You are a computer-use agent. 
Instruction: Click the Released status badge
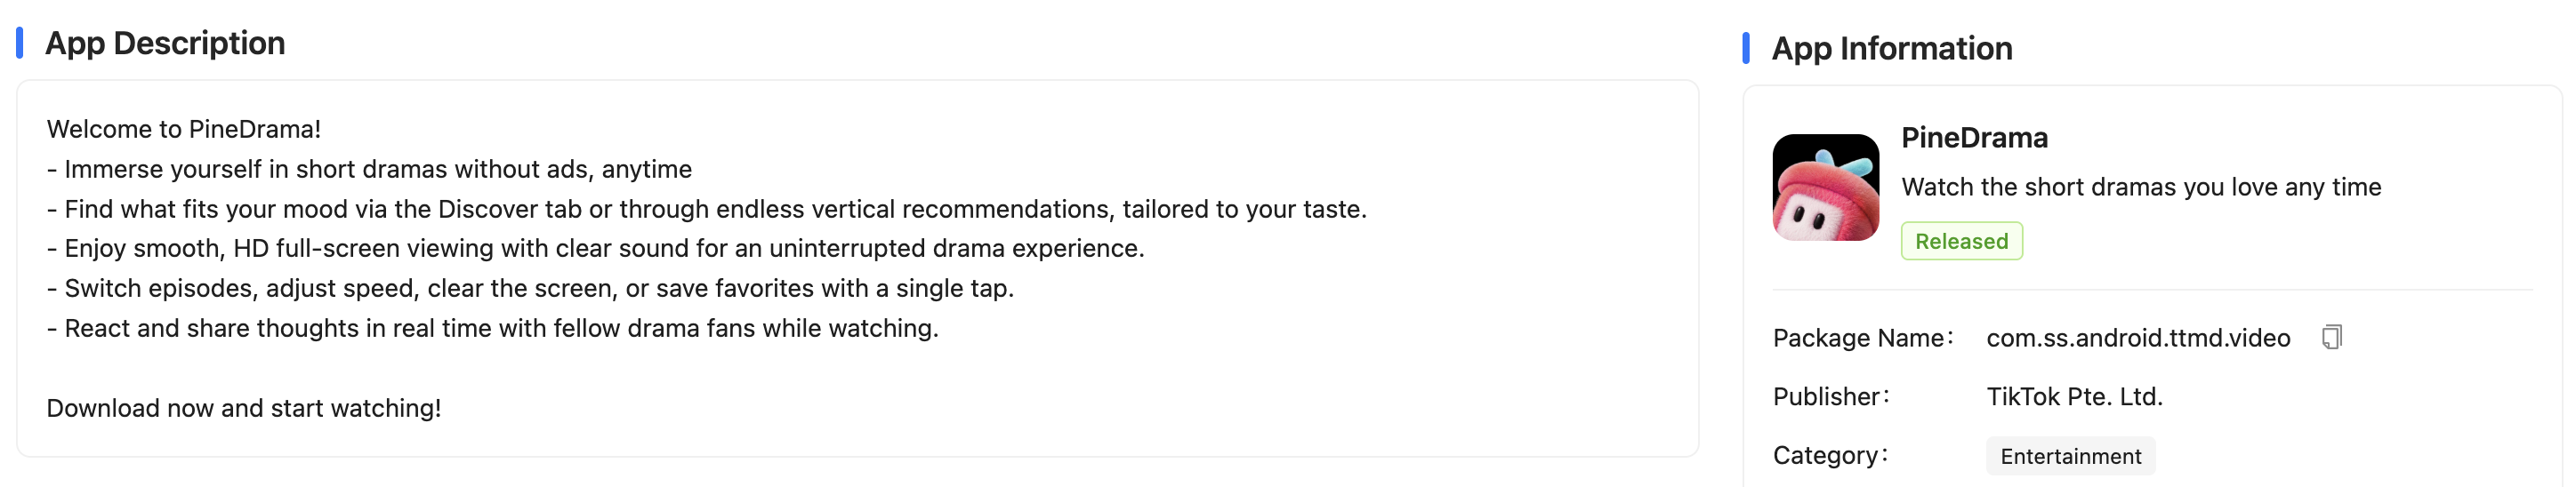tap(1960, 241)
